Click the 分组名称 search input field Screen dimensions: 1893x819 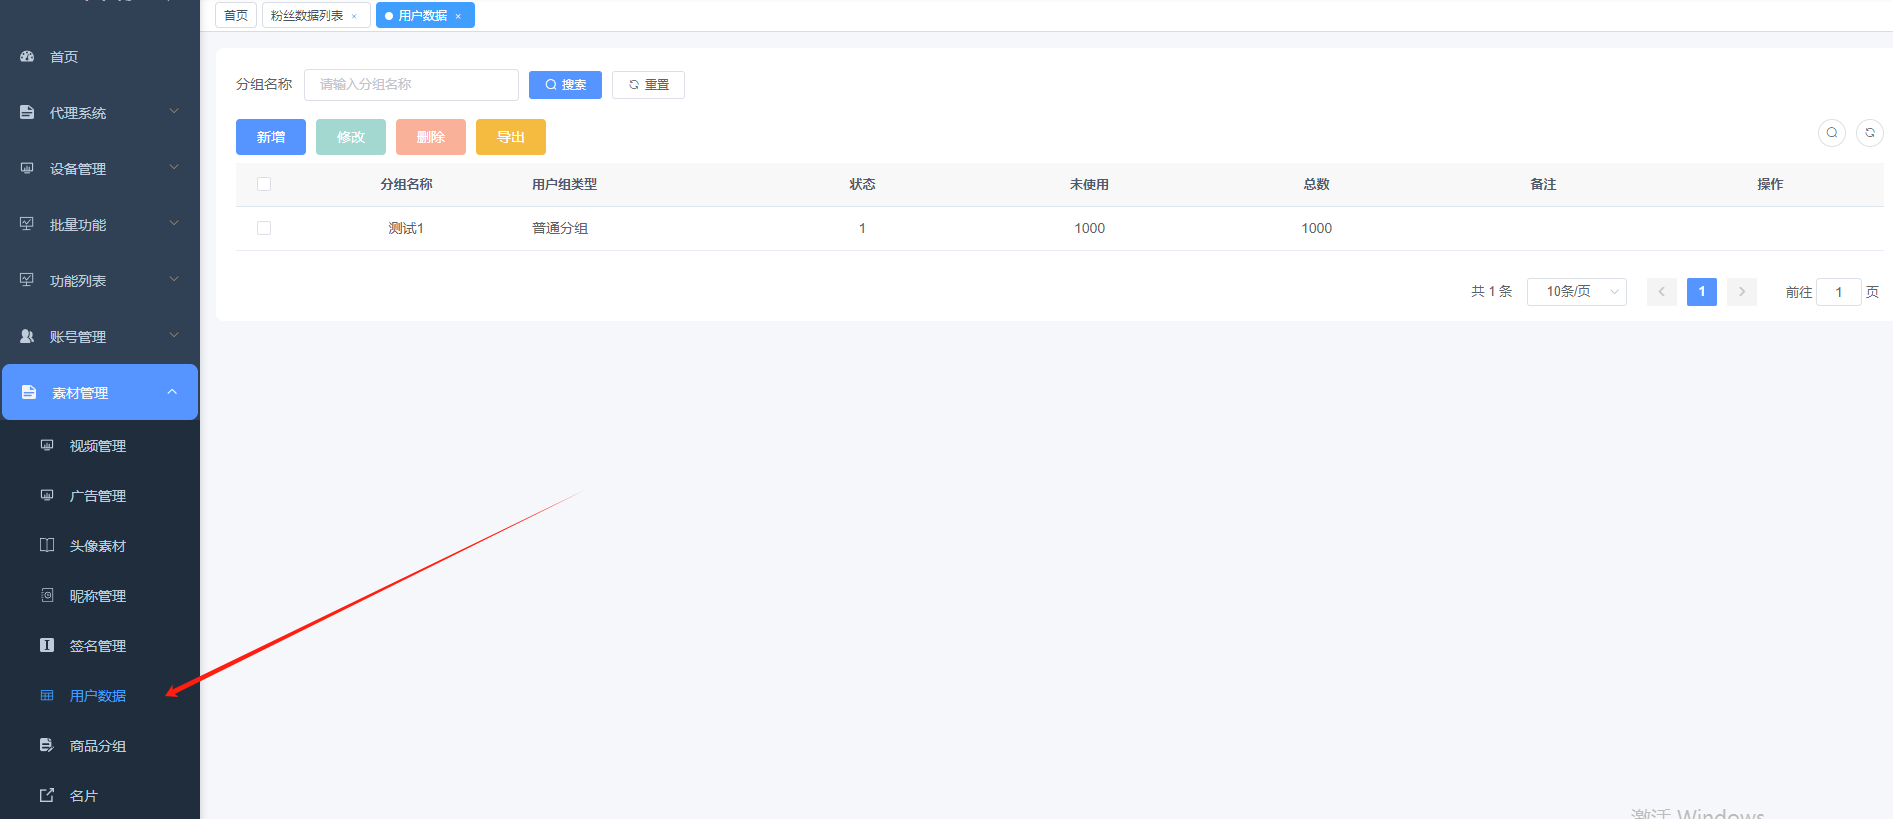(411, 85)
